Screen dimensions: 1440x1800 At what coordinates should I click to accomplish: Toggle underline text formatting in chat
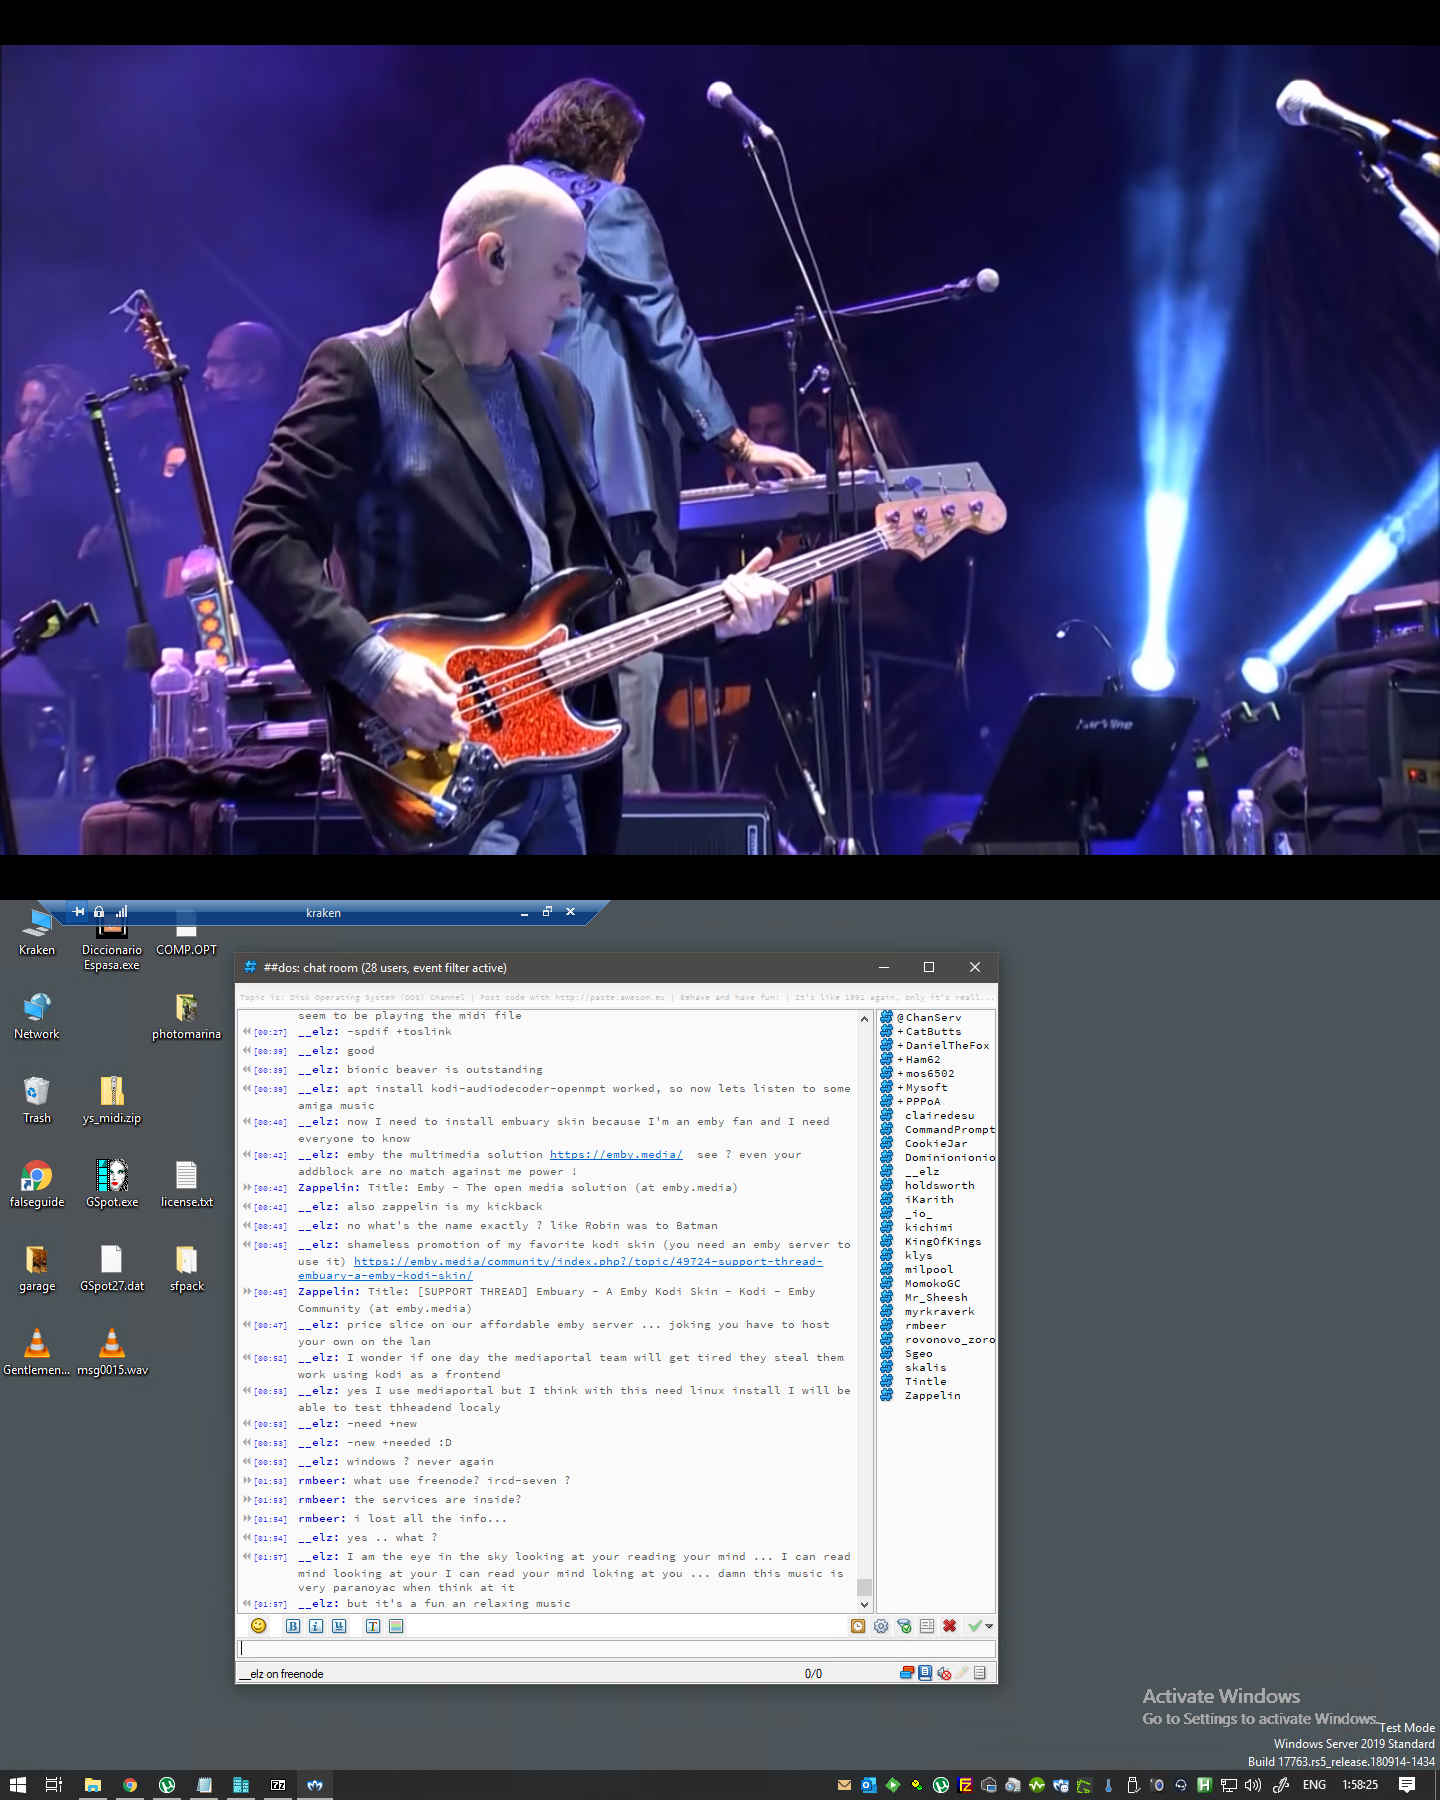coord(339,1626)
